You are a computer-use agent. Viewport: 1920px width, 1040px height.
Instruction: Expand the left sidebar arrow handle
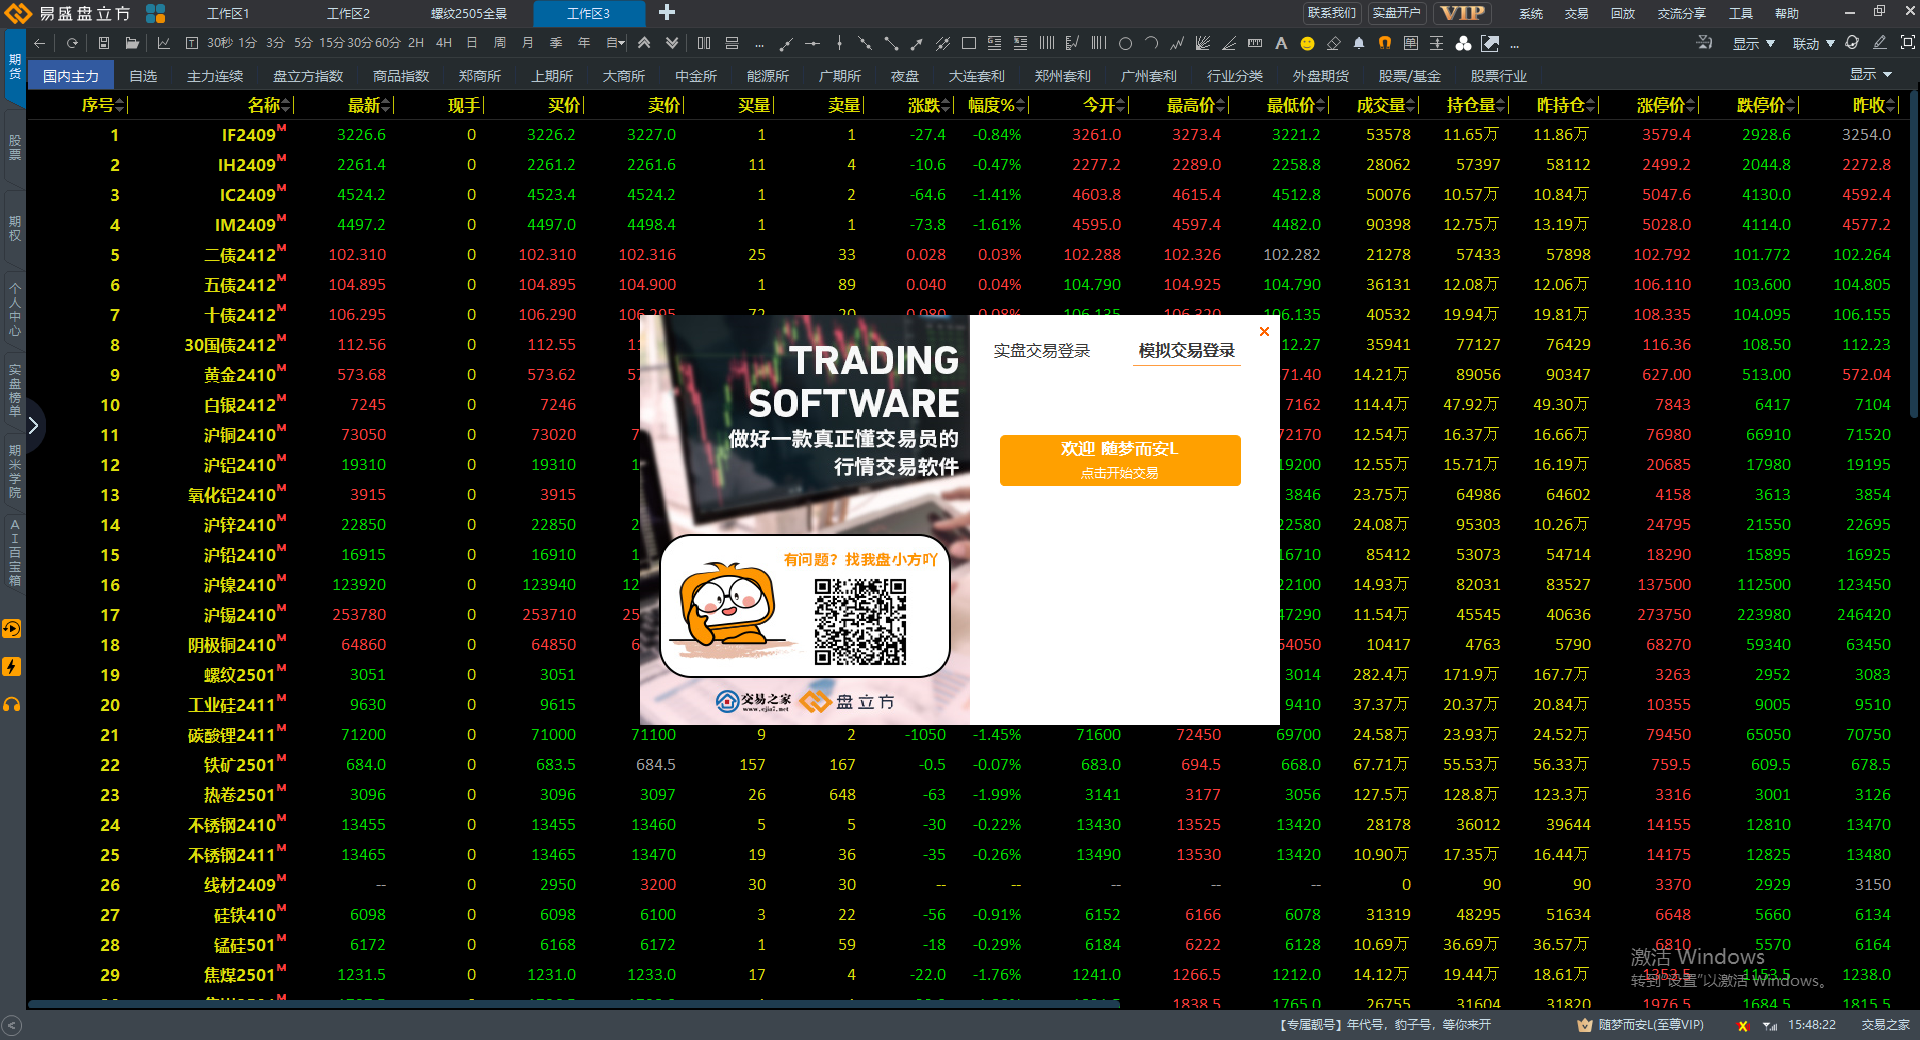[x=33, y=425]
